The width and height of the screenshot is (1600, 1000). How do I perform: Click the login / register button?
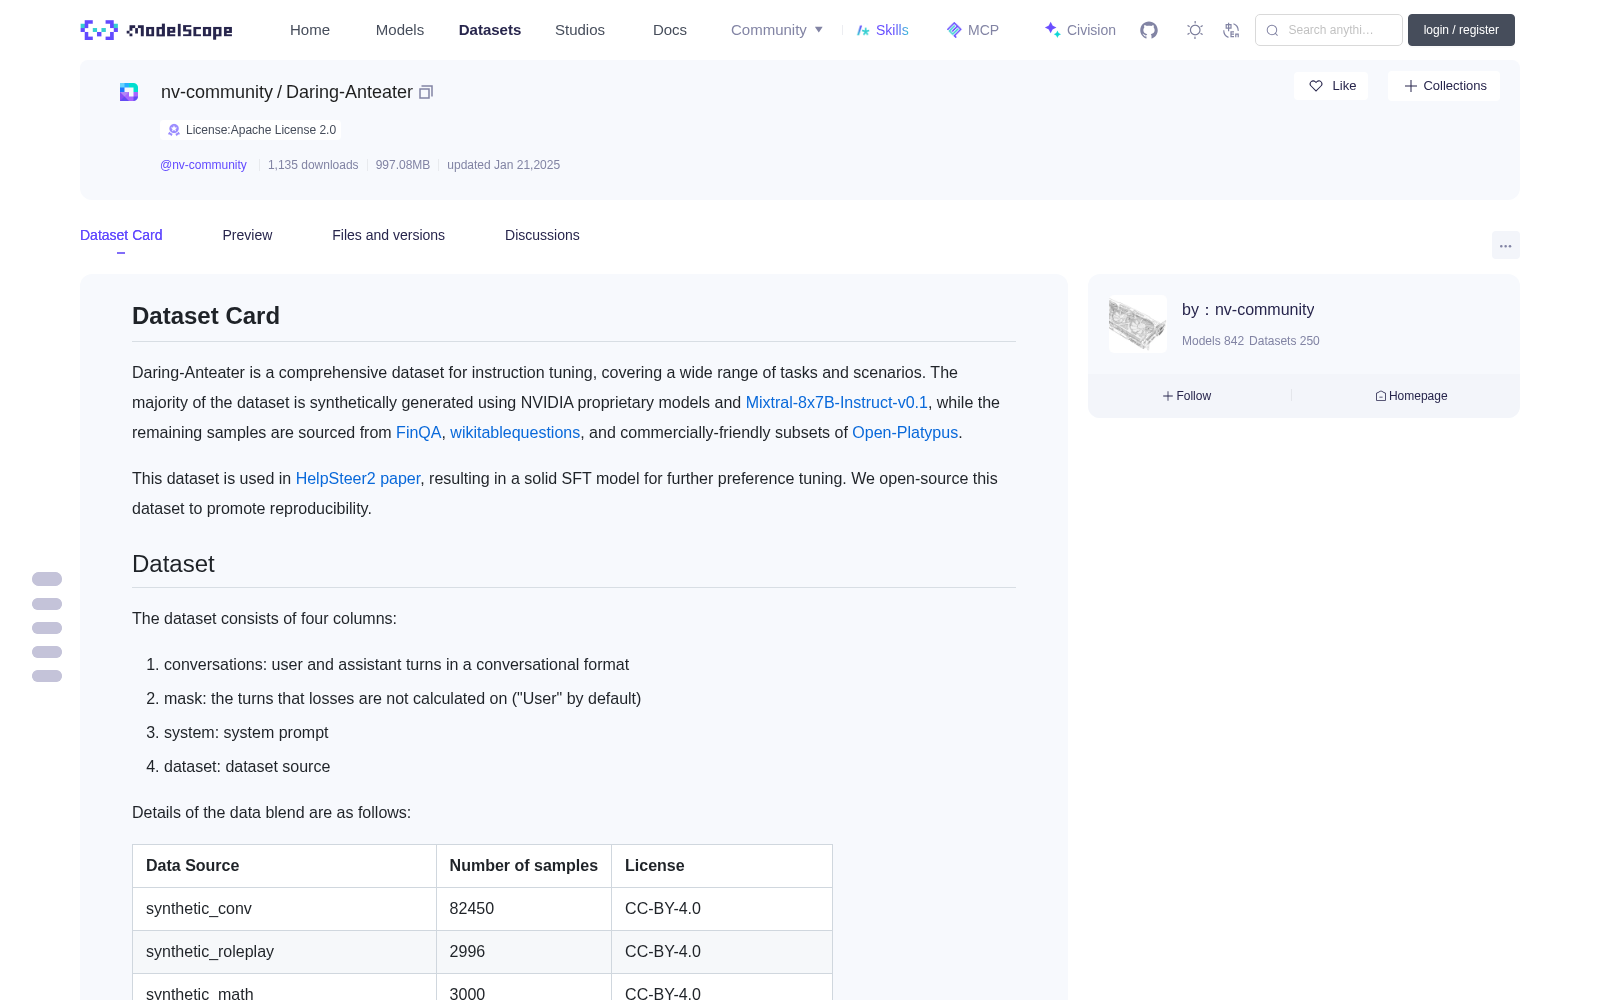pos(1461,30)
